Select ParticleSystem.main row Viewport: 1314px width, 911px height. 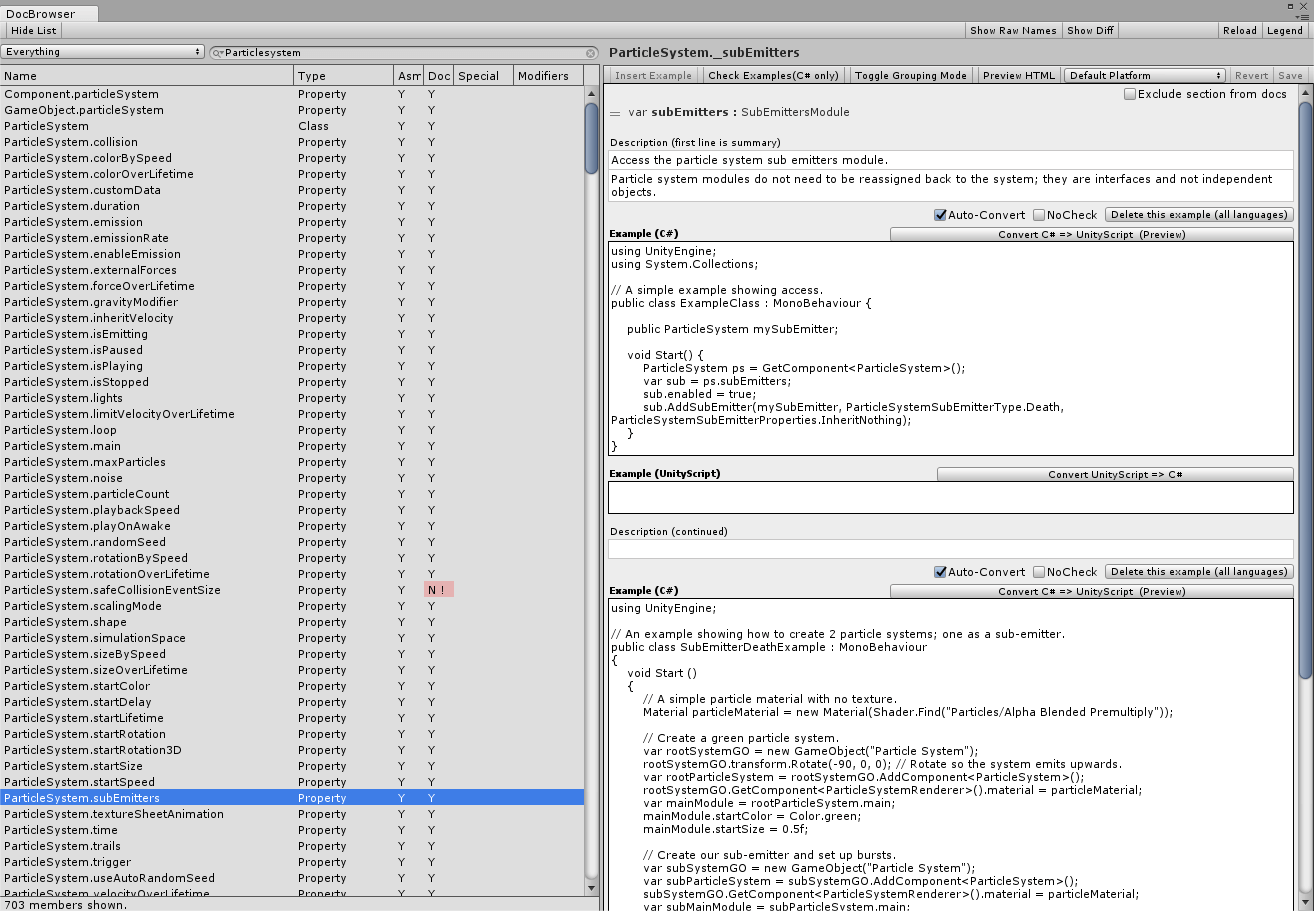pos(292,446)
